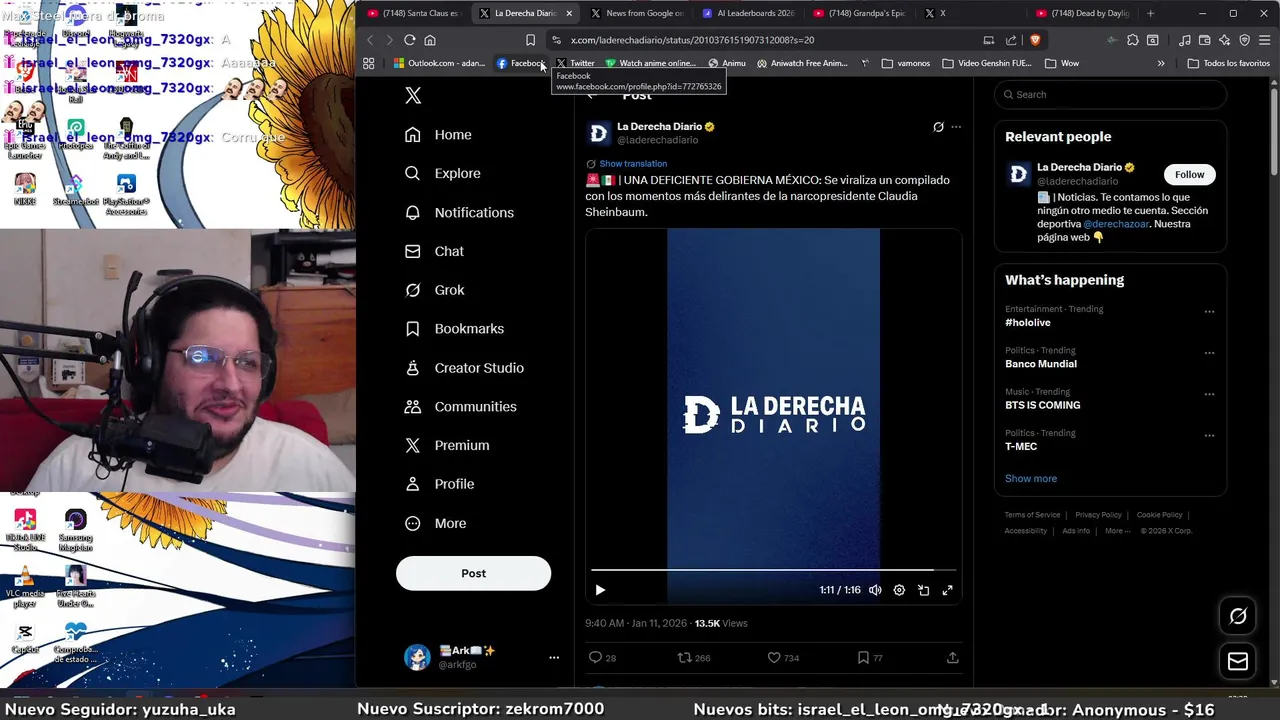Open more options for Banco Mundial trend
This screenshot has width=1280, height=720.
point(1209,353)
